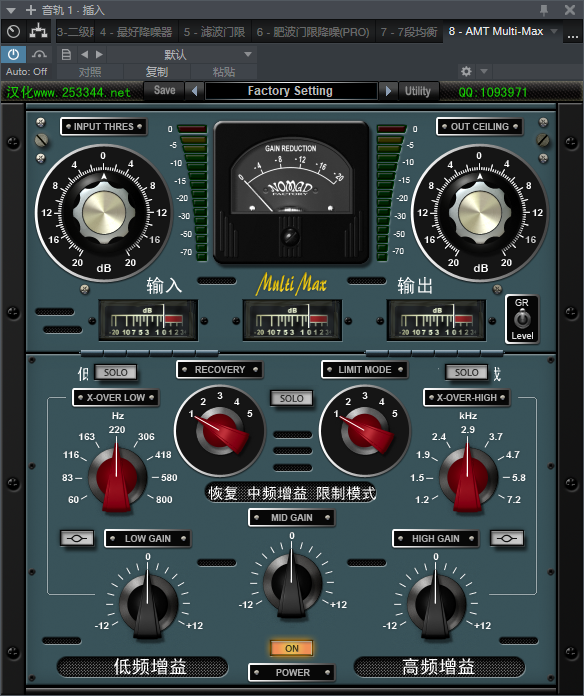Click the Save preset button
The image size is (584, 696).
(x=165, y=91)
